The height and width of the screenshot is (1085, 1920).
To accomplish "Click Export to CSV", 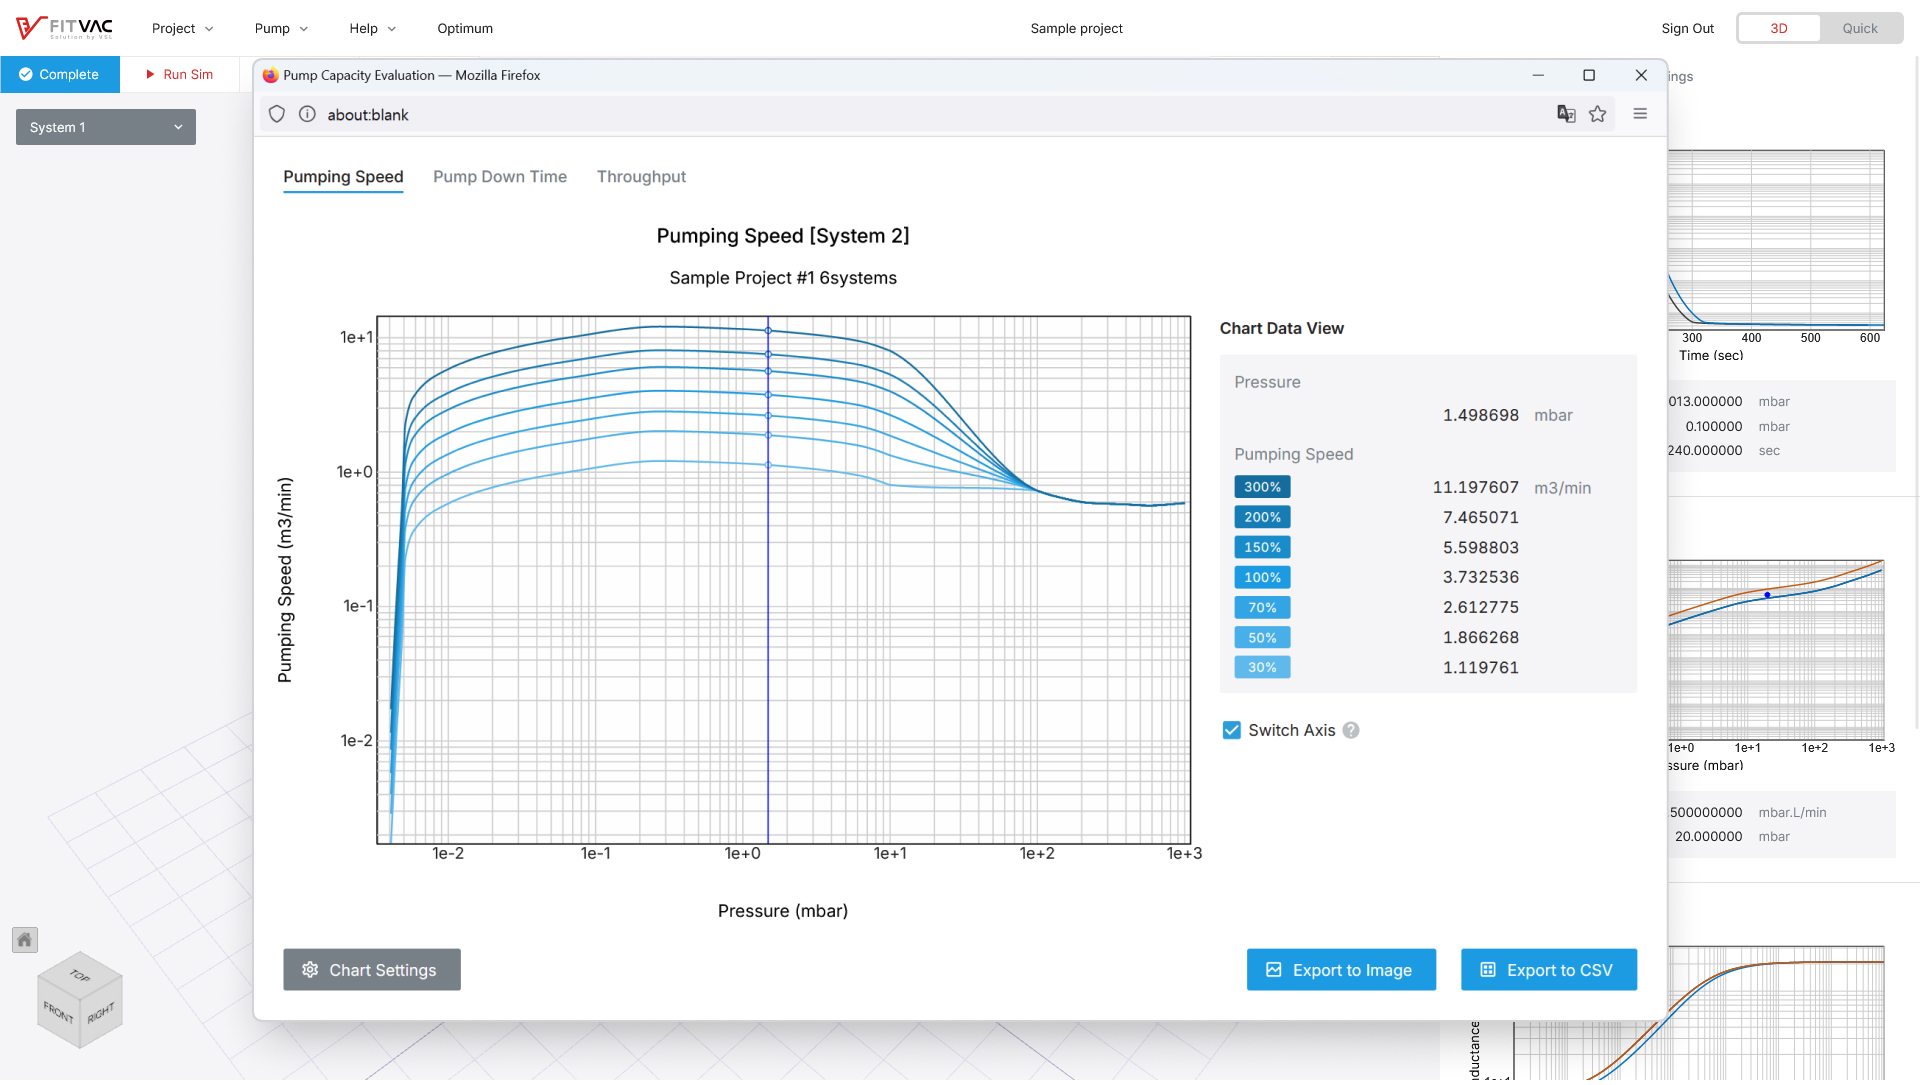I will (1549, 970).
